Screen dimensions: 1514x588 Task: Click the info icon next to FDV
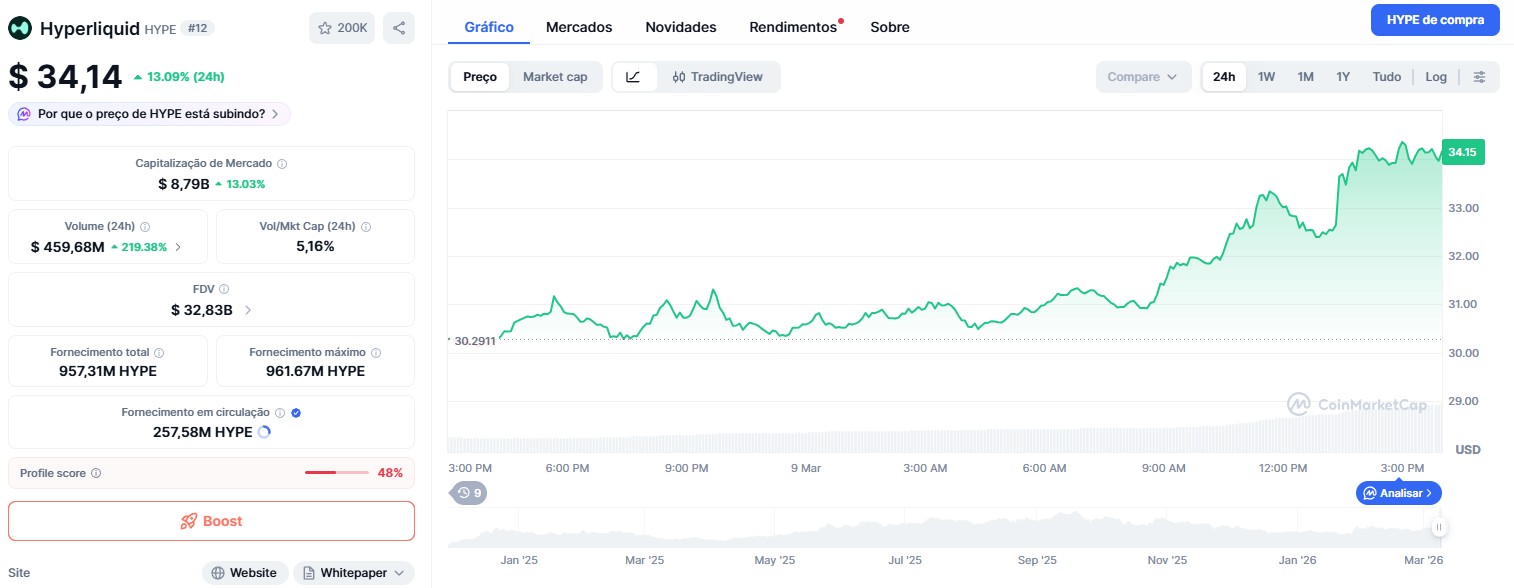[x=224, y=289]
